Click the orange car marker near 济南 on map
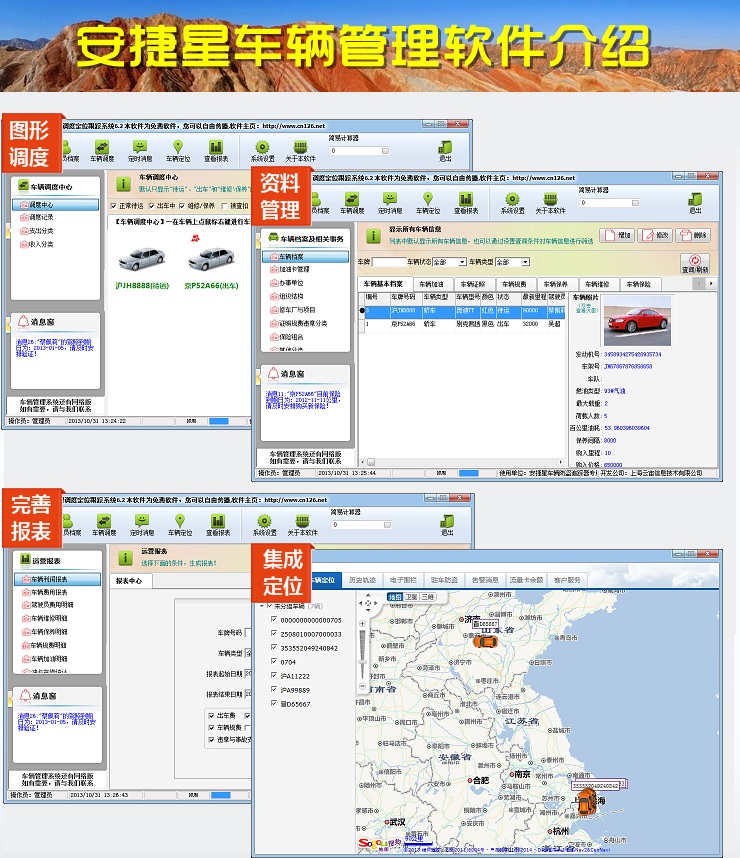Screen dimensions: 740x858 pos(485,641)
